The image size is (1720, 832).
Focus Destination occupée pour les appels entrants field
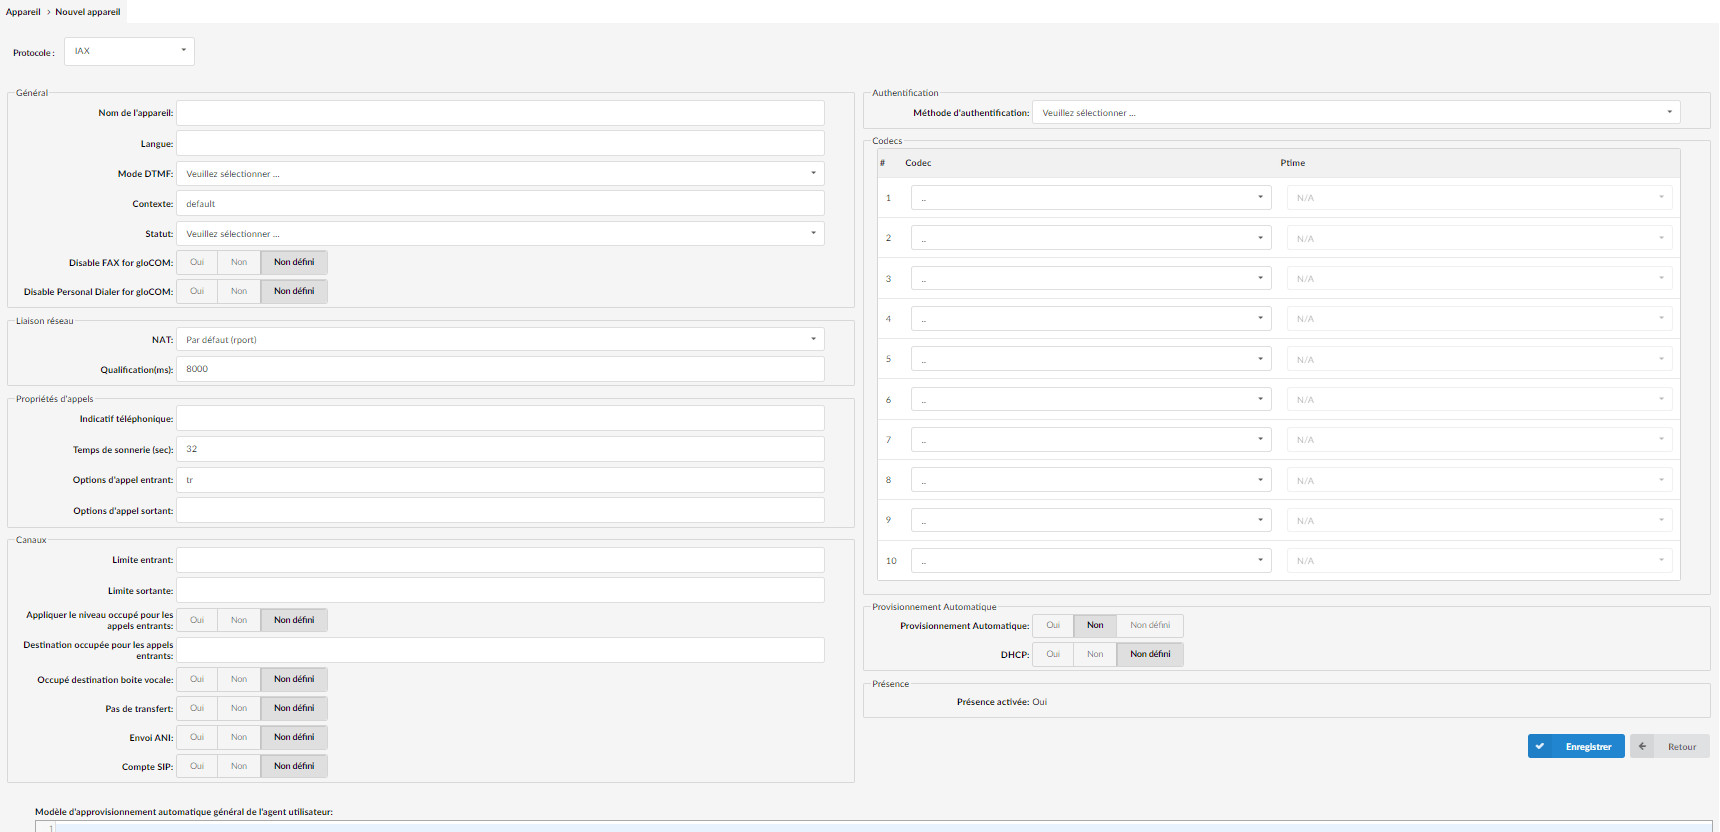[500, 650]
